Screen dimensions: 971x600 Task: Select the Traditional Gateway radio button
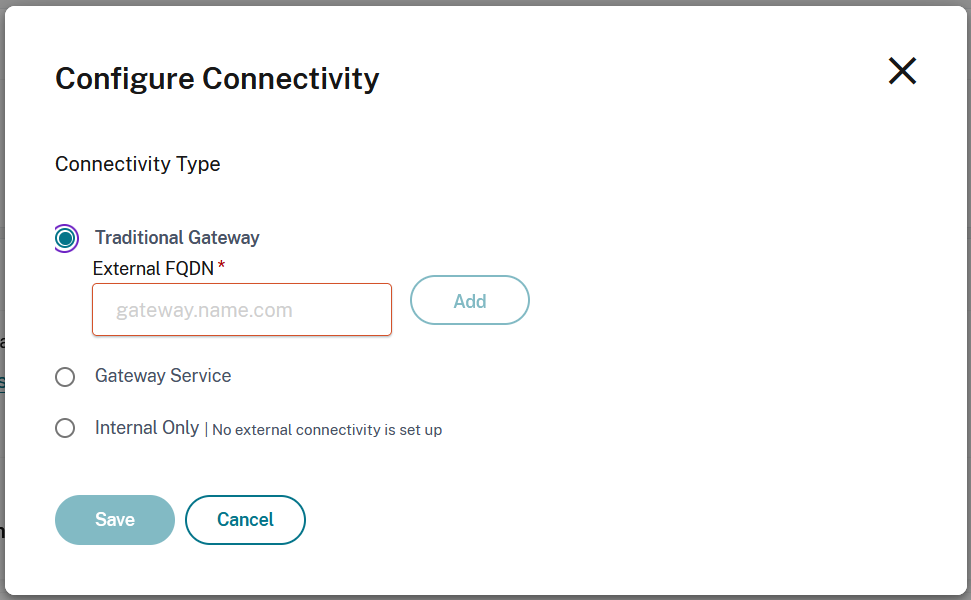click(x=65, y=238)
